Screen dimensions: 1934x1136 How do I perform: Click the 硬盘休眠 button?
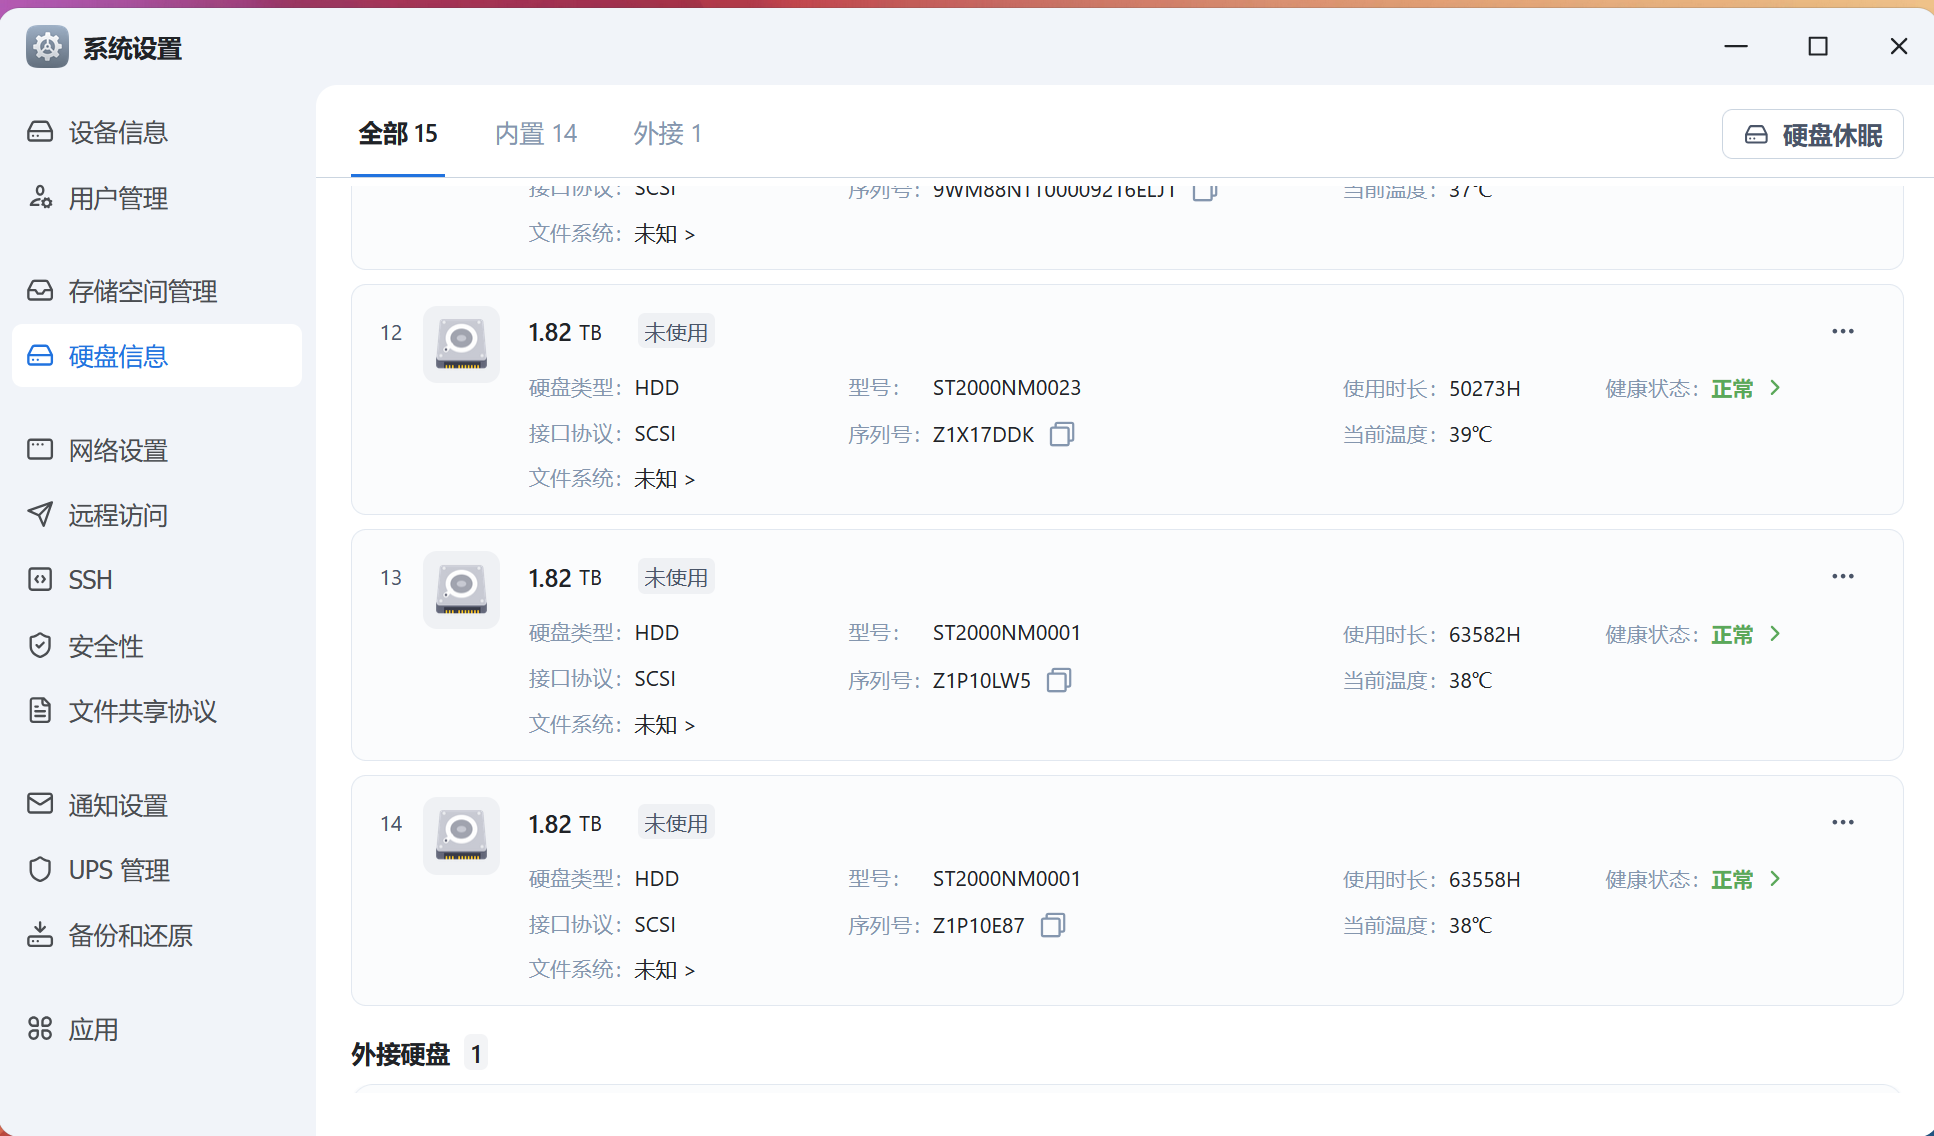[1812, 135]
